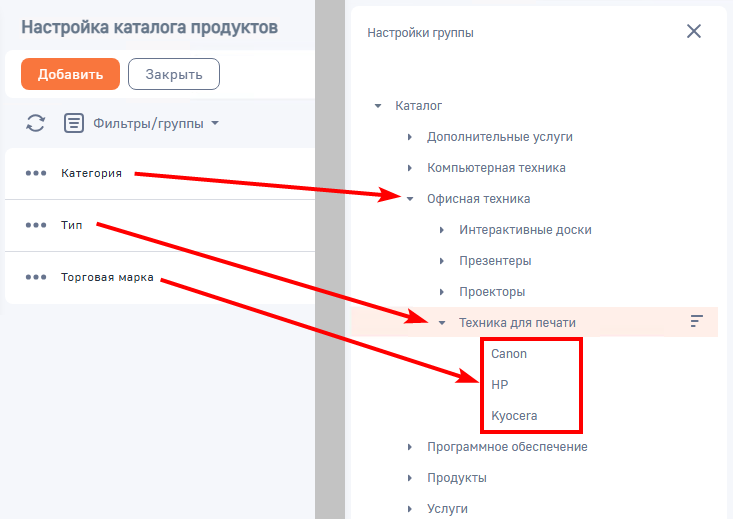Click the Настройки группы heading
The width and height of the screenshot is (733, 519).
pos(420,33)
